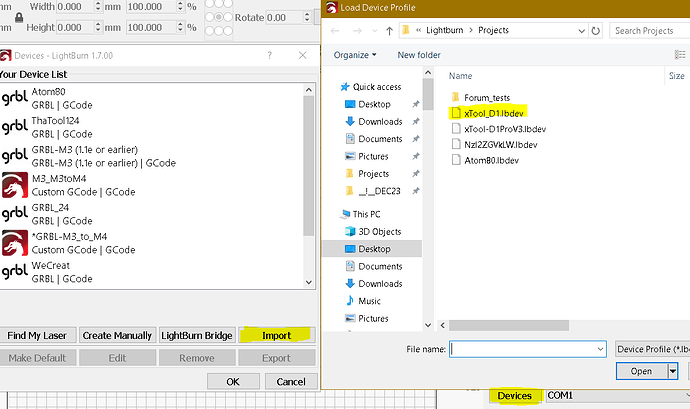Open pinned Downloads under Quick access
690x409 pixels.
coord(380,122)
